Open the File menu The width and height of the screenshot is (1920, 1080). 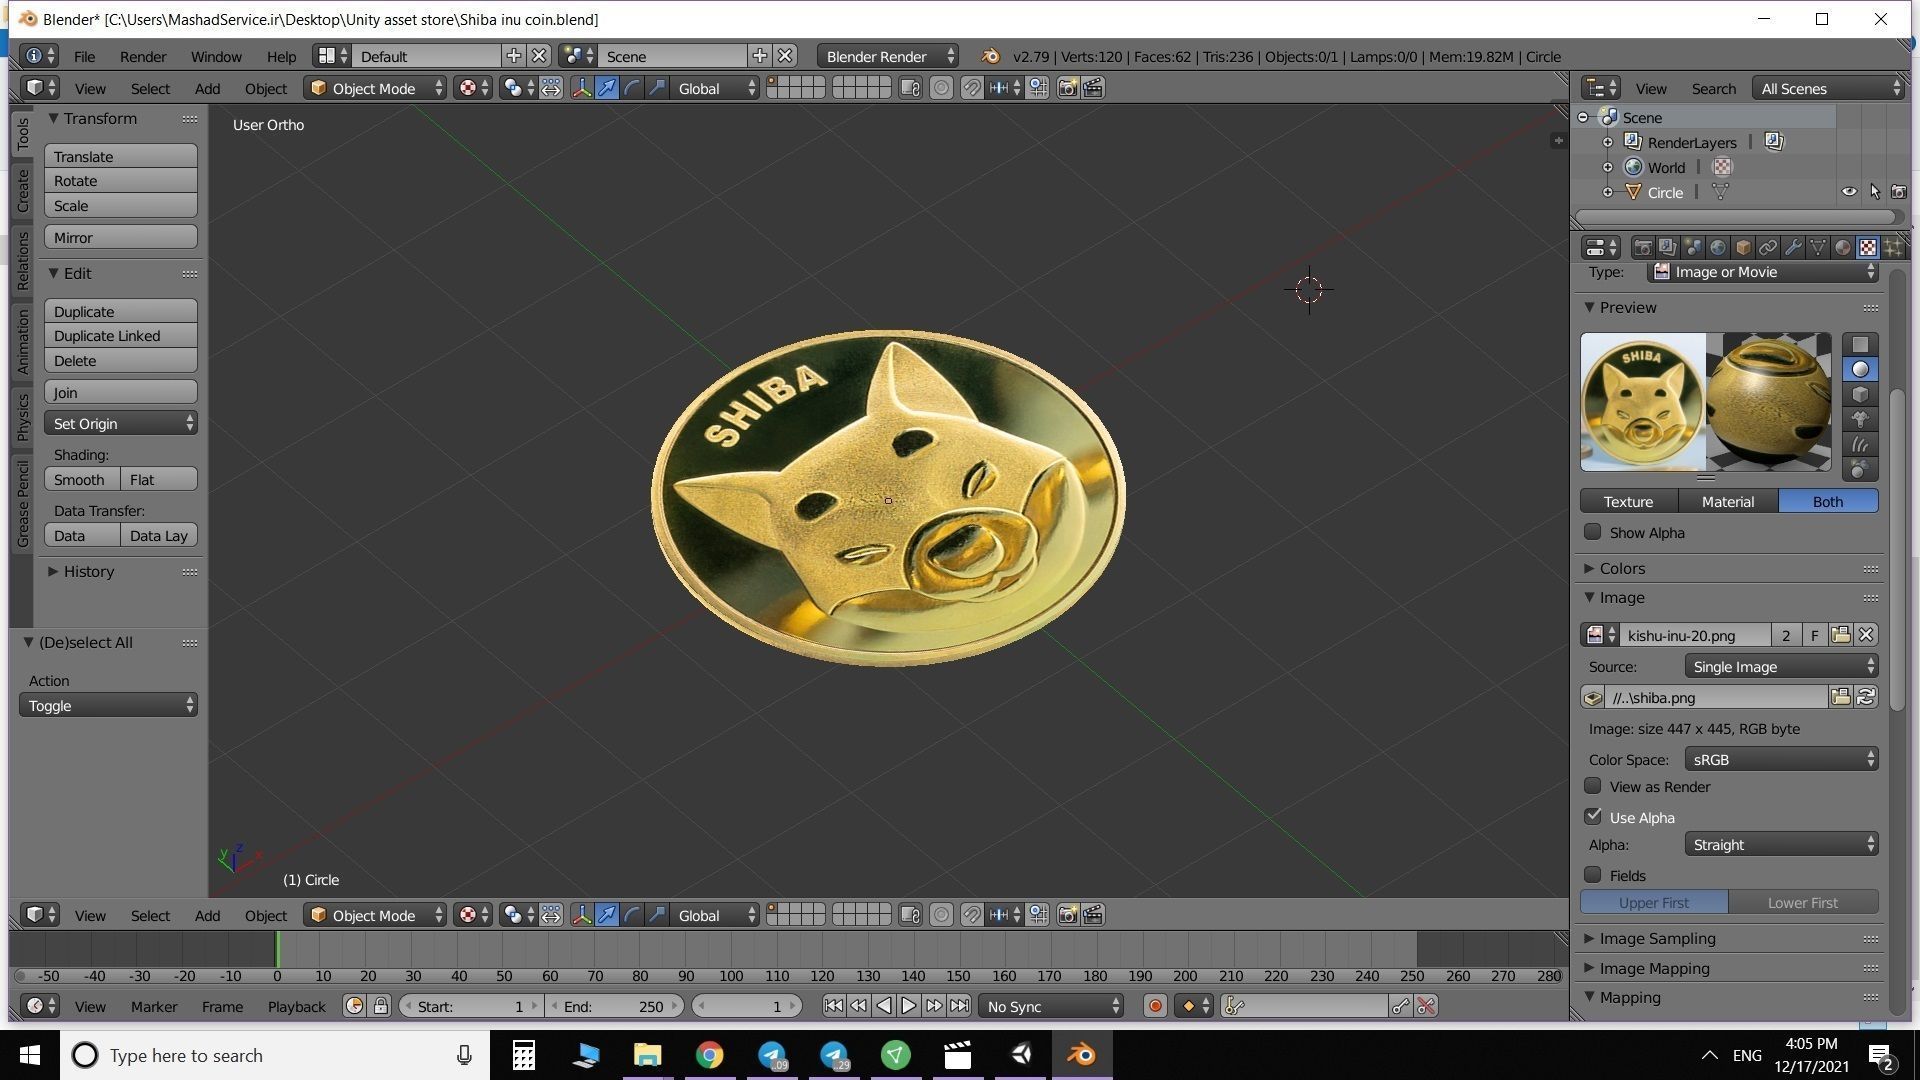coord(84,56)
